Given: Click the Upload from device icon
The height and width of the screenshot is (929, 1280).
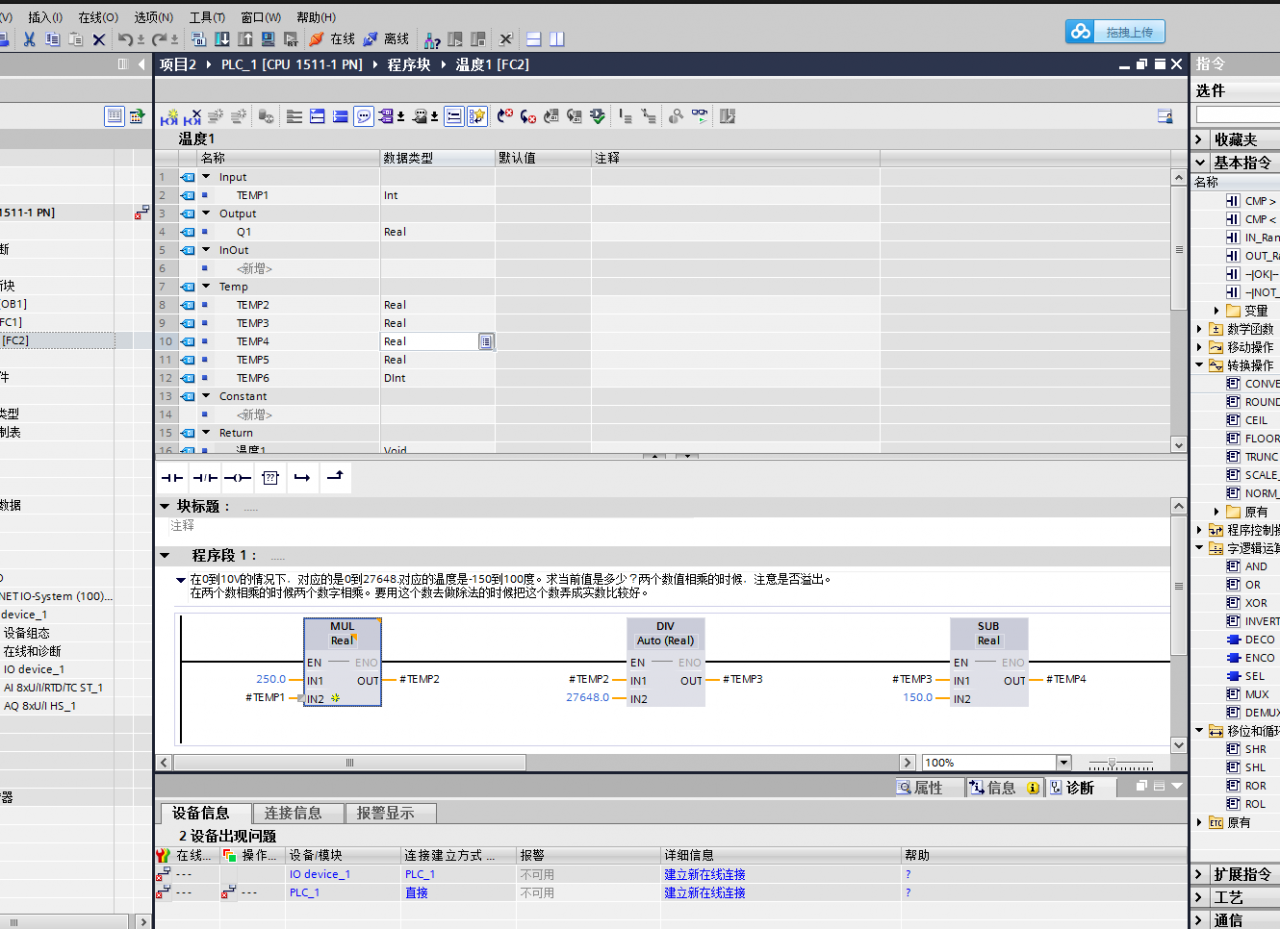Looking at the screenshot, I should click(x=245, y=39).
